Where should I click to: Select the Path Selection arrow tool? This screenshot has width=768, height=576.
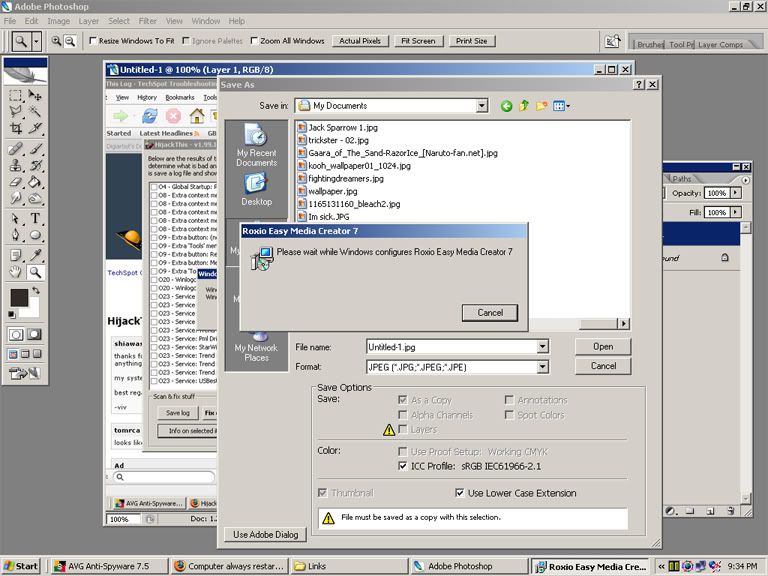16,218
